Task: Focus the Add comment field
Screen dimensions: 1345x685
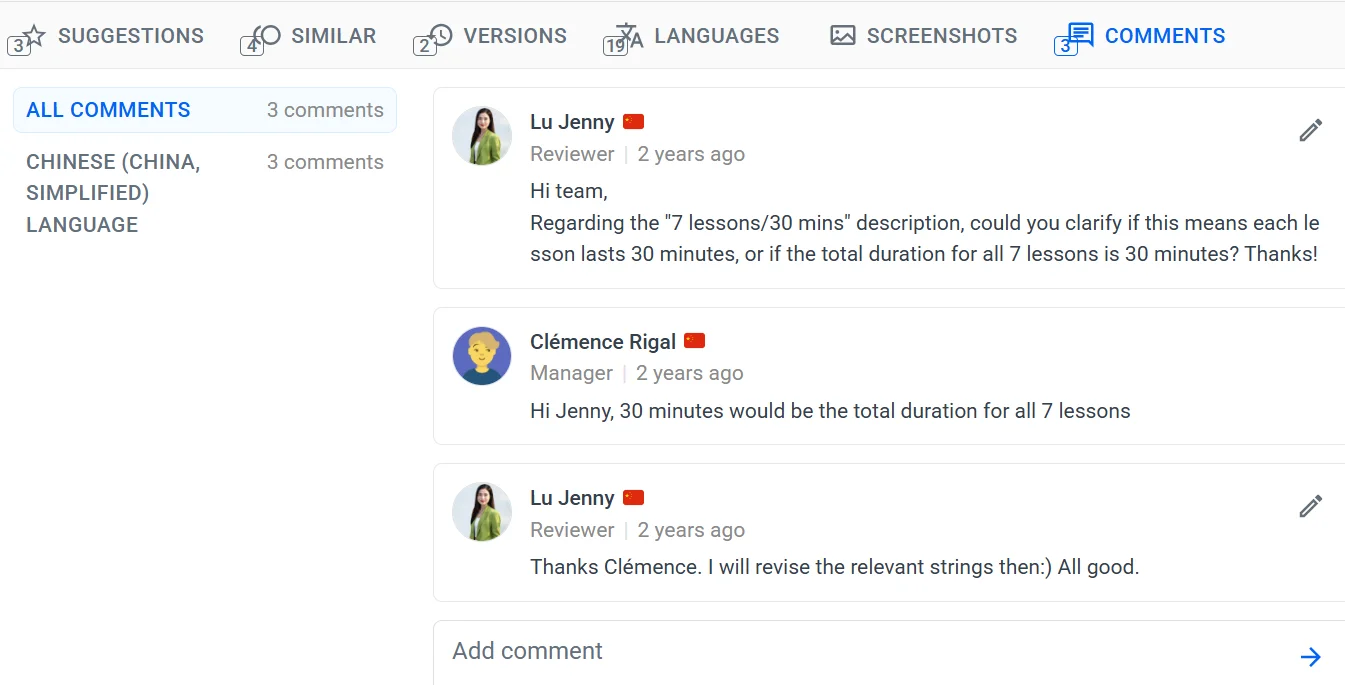Action: click(860, 652)
